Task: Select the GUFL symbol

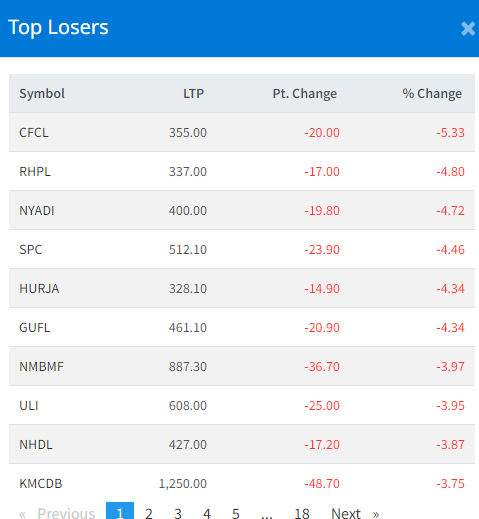Action: (x=35, y=328)
